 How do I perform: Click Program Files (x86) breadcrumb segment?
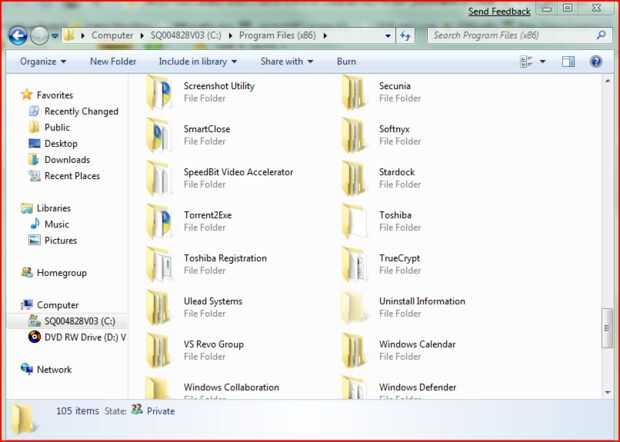[277, 36]
